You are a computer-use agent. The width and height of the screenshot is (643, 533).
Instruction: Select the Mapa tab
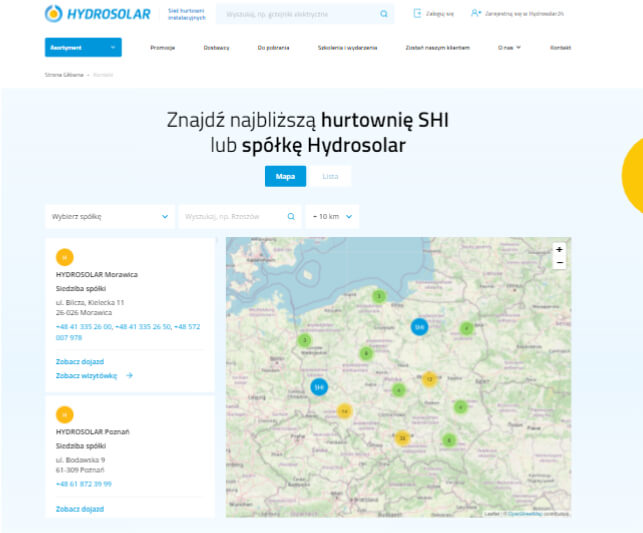(285, 176)
